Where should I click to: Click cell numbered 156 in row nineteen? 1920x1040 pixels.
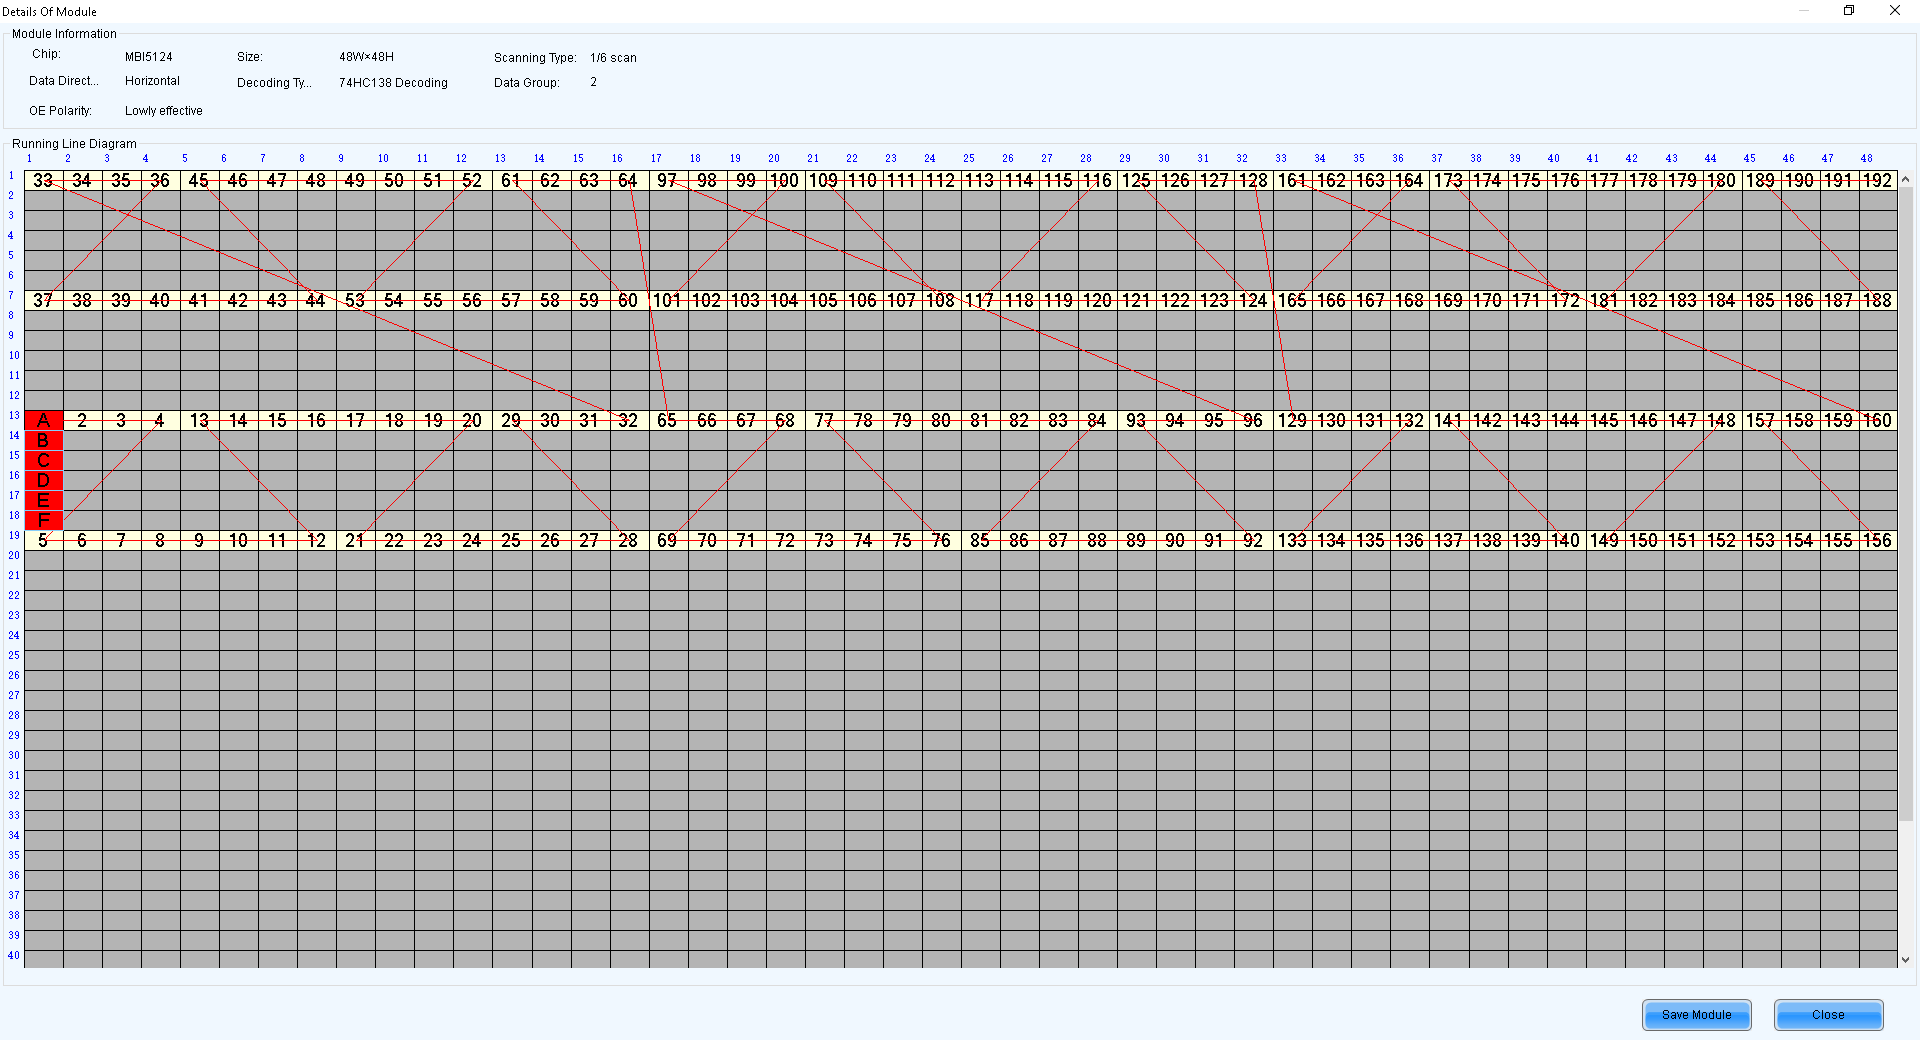tap(1878, 540)
